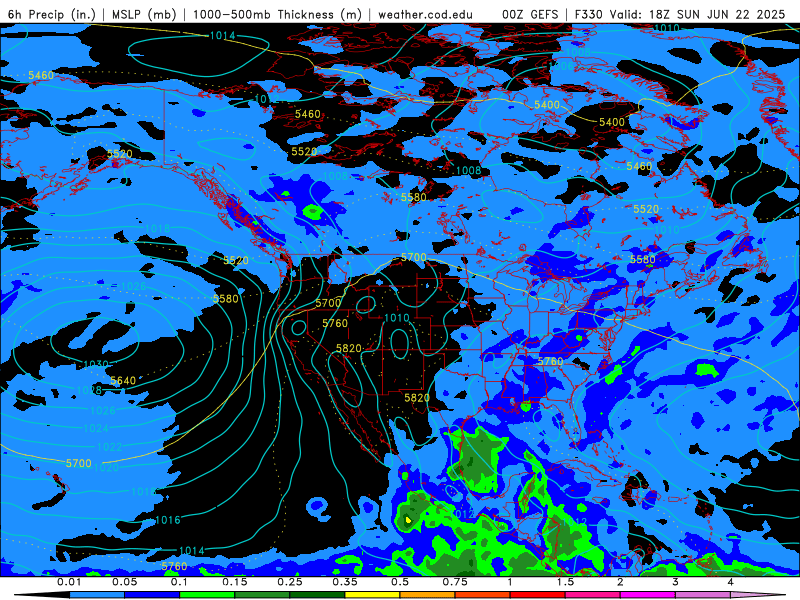Click the 1.5 value on precipitation scale

565,583
